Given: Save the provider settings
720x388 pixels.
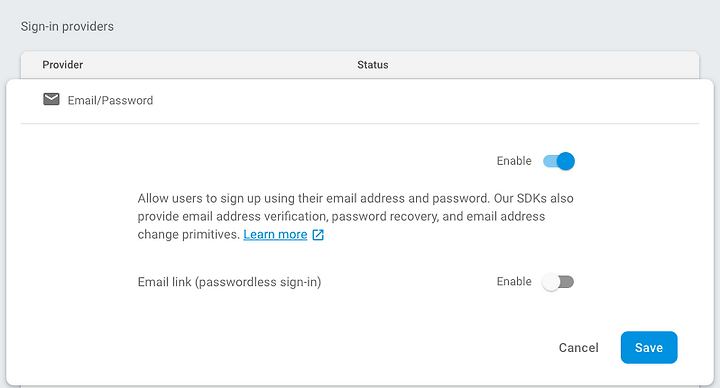Looking at the screenshot, I should [x=649, y=348].
